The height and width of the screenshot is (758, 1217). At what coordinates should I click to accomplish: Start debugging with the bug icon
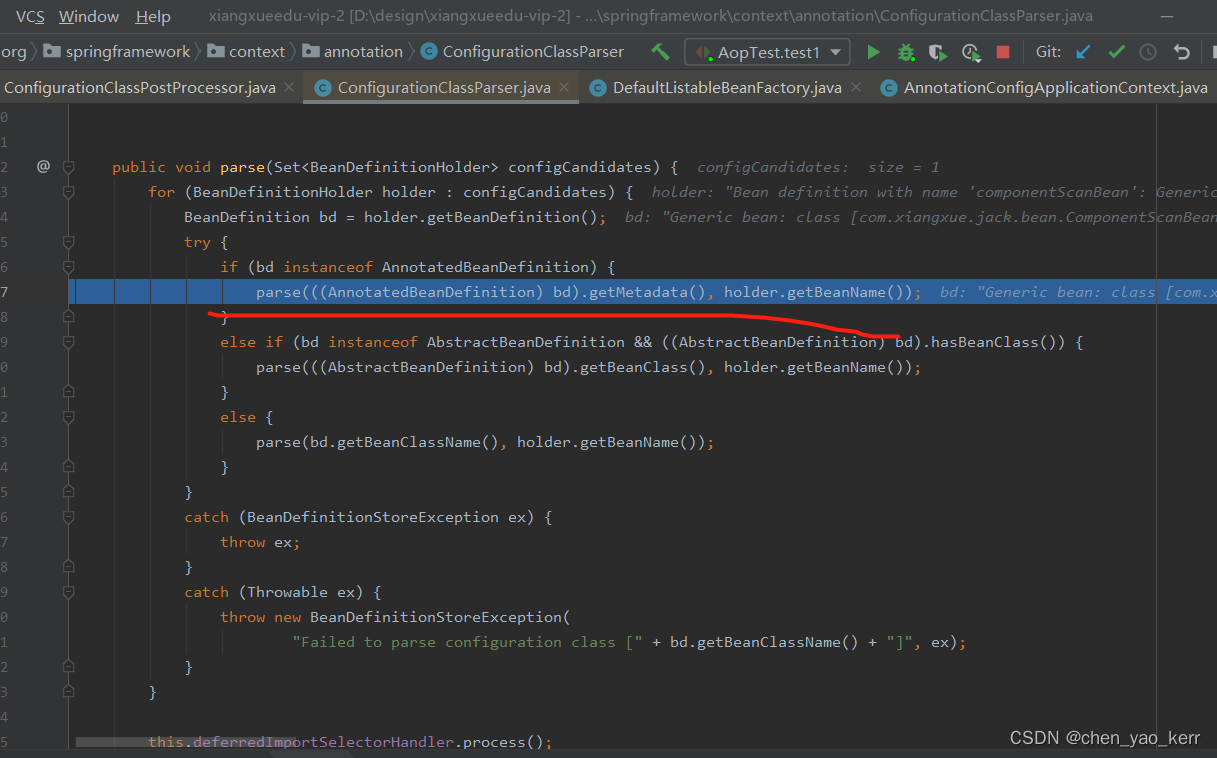point(906,52)
